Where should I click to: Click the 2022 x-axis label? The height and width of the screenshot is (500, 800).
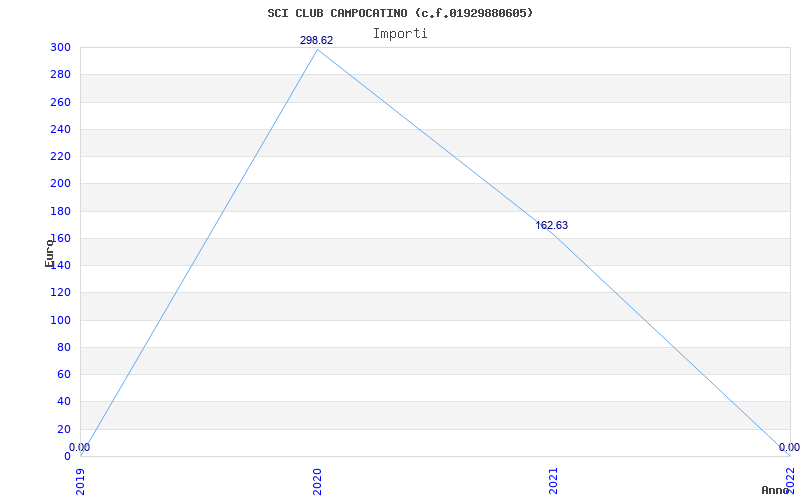coord(790,481)
